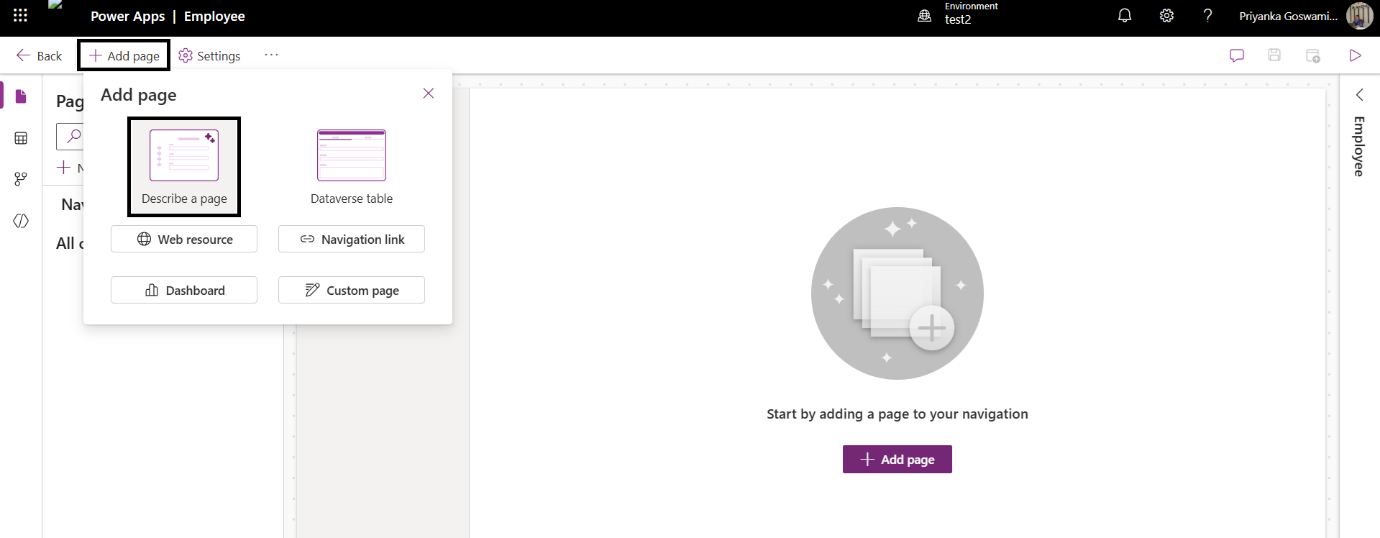This screenshot has width=1380, height=538.
Task: Click the help question mark icon
Action: click(x=1207, y=16)
